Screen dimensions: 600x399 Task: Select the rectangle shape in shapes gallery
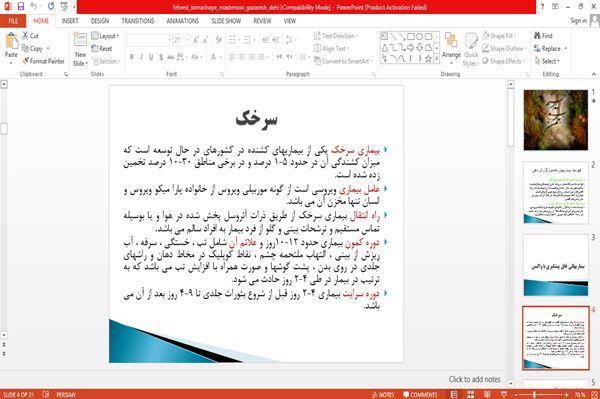[x=411, y=37]
